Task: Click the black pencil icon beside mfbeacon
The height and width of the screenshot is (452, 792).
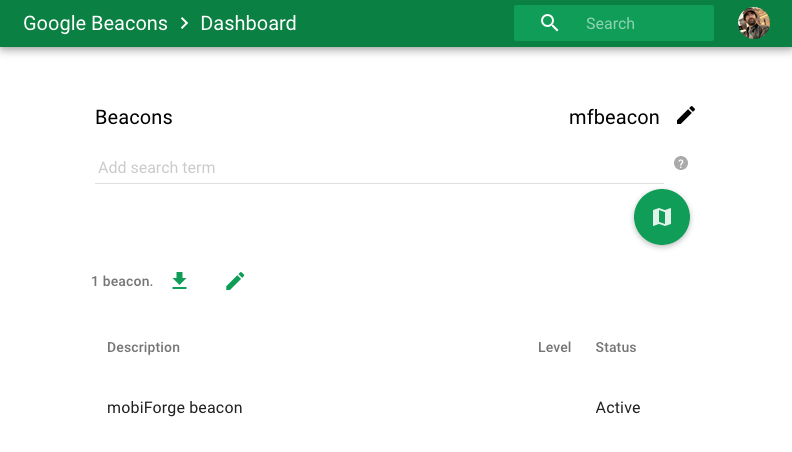Action: click(x=685, y=116)
